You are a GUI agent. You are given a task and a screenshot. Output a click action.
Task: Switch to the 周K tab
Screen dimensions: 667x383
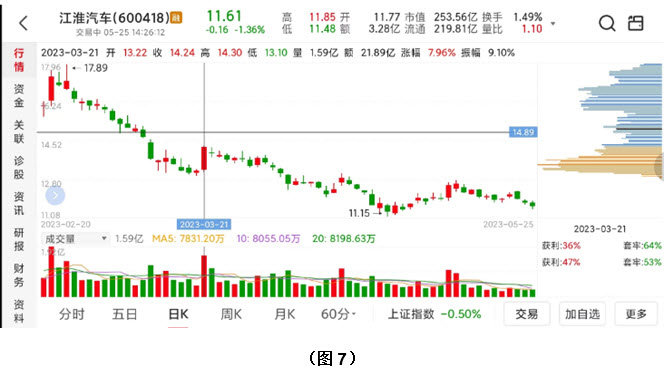tap(231, 314)
